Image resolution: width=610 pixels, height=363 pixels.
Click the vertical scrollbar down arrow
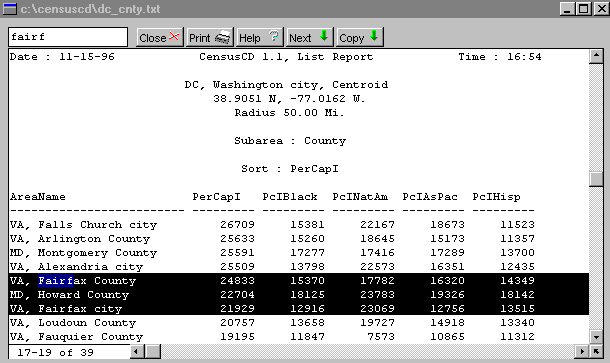(596, 337)
